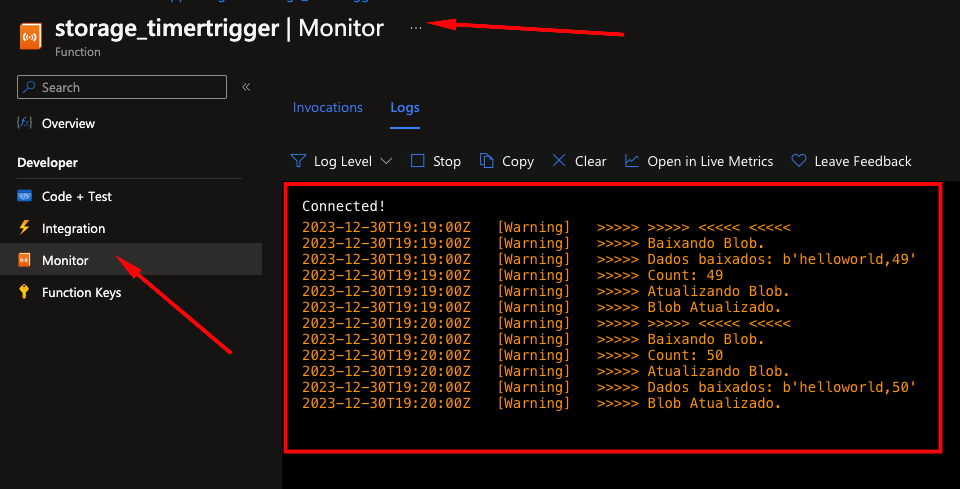Image resolution: width=960 pixels, height=489 pixels.
Task: Click the Log Level filter funnel icon
Action: [x=298, y=161]
